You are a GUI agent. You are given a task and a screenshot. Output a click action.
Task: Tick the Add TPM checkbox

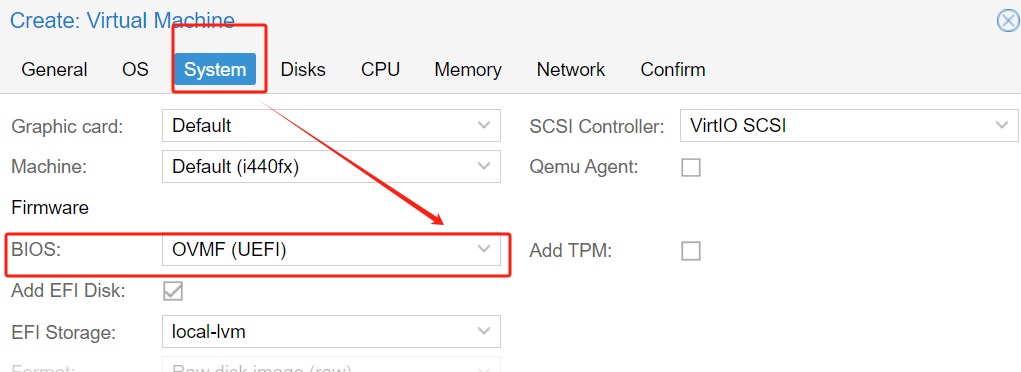tap(691, 251)
